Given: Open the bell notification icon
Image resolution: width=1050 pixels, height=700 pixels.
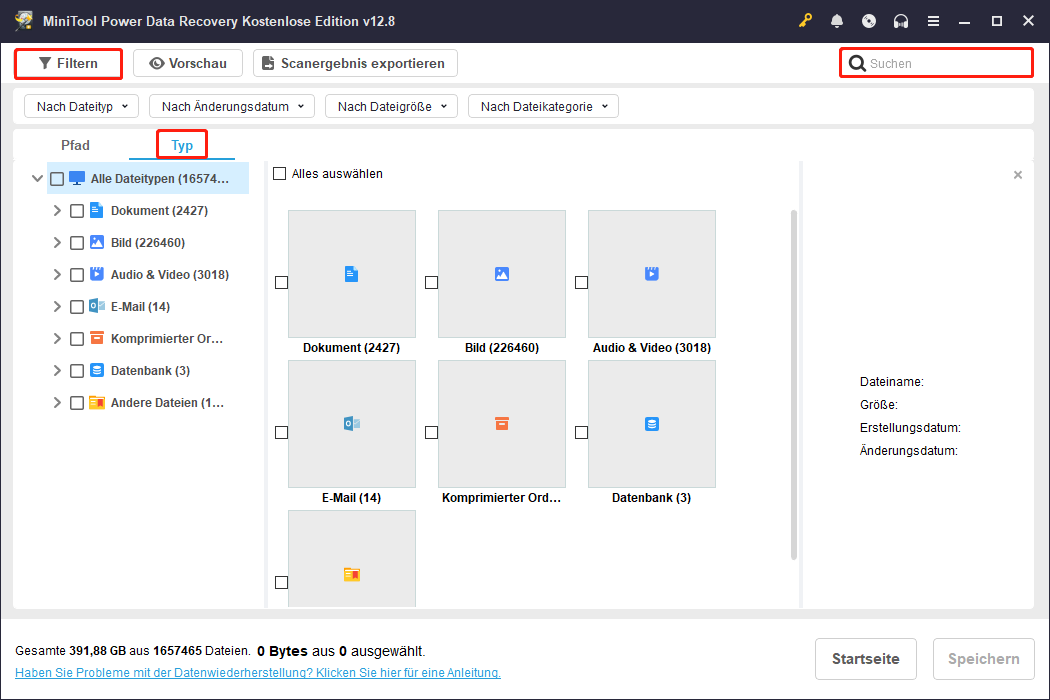Looking at the screenshot, I should click(x=837, y=20).
